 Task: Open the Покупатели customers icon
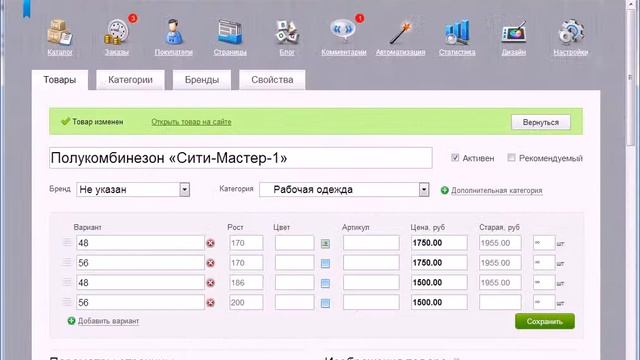tap(174, 32)
